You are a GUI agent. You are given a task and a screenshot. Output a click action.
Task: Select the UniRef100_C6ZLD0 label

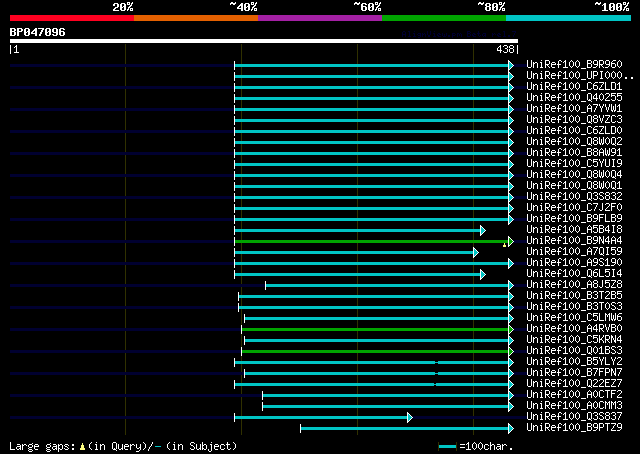574,130
